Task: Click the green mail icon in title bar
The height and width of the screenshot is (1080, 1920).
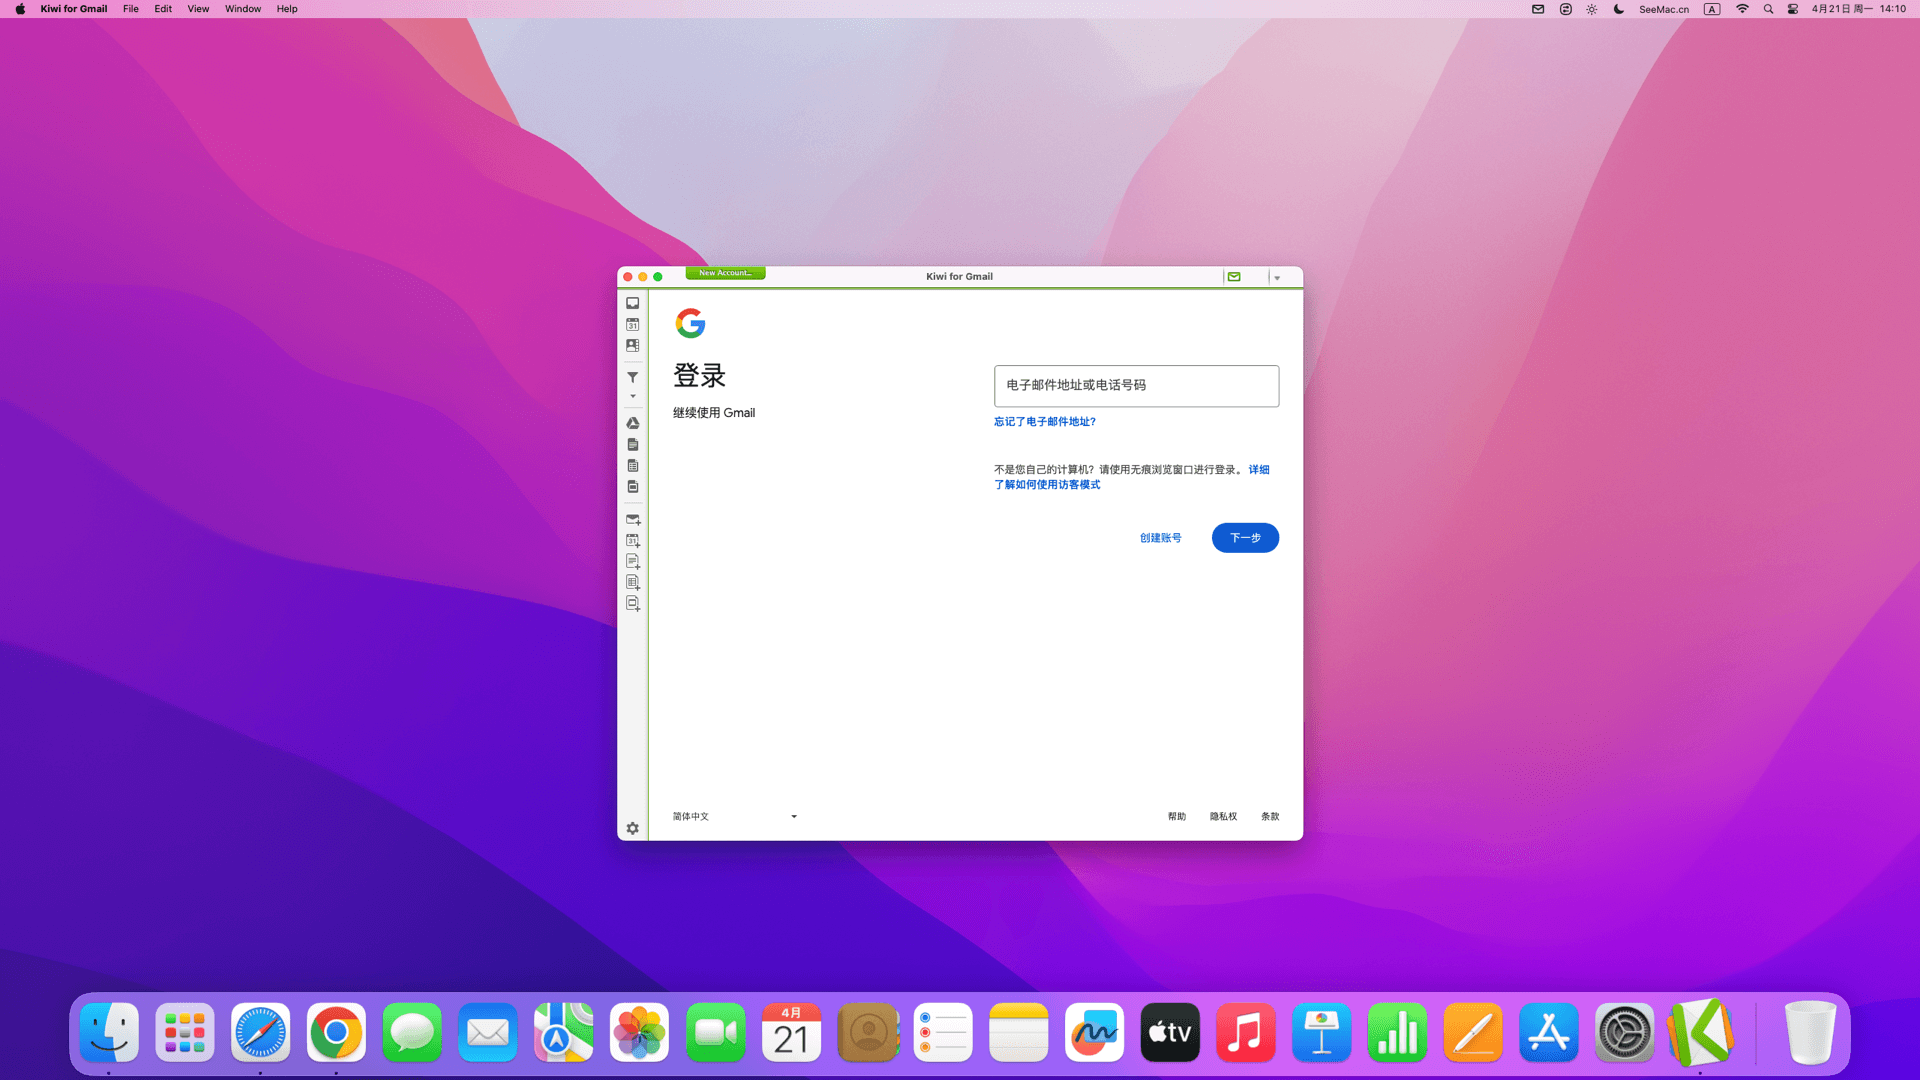Action: (1234, 277)
